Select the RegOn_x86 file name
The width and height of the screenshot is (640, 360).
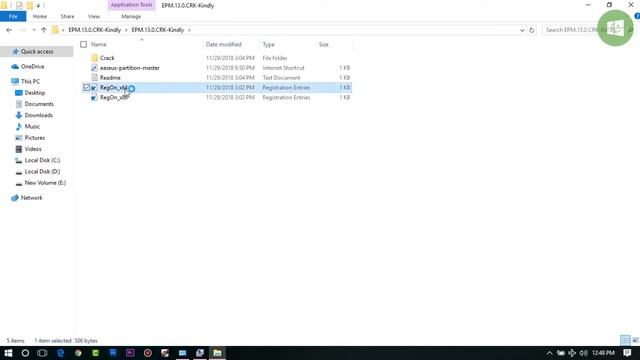(115, 98)
